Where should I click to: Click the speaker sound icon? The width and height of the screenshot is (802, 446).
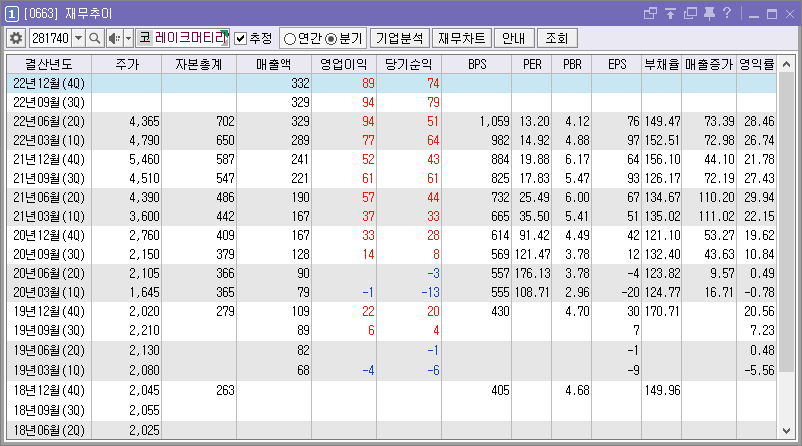(x=115, y=38)
